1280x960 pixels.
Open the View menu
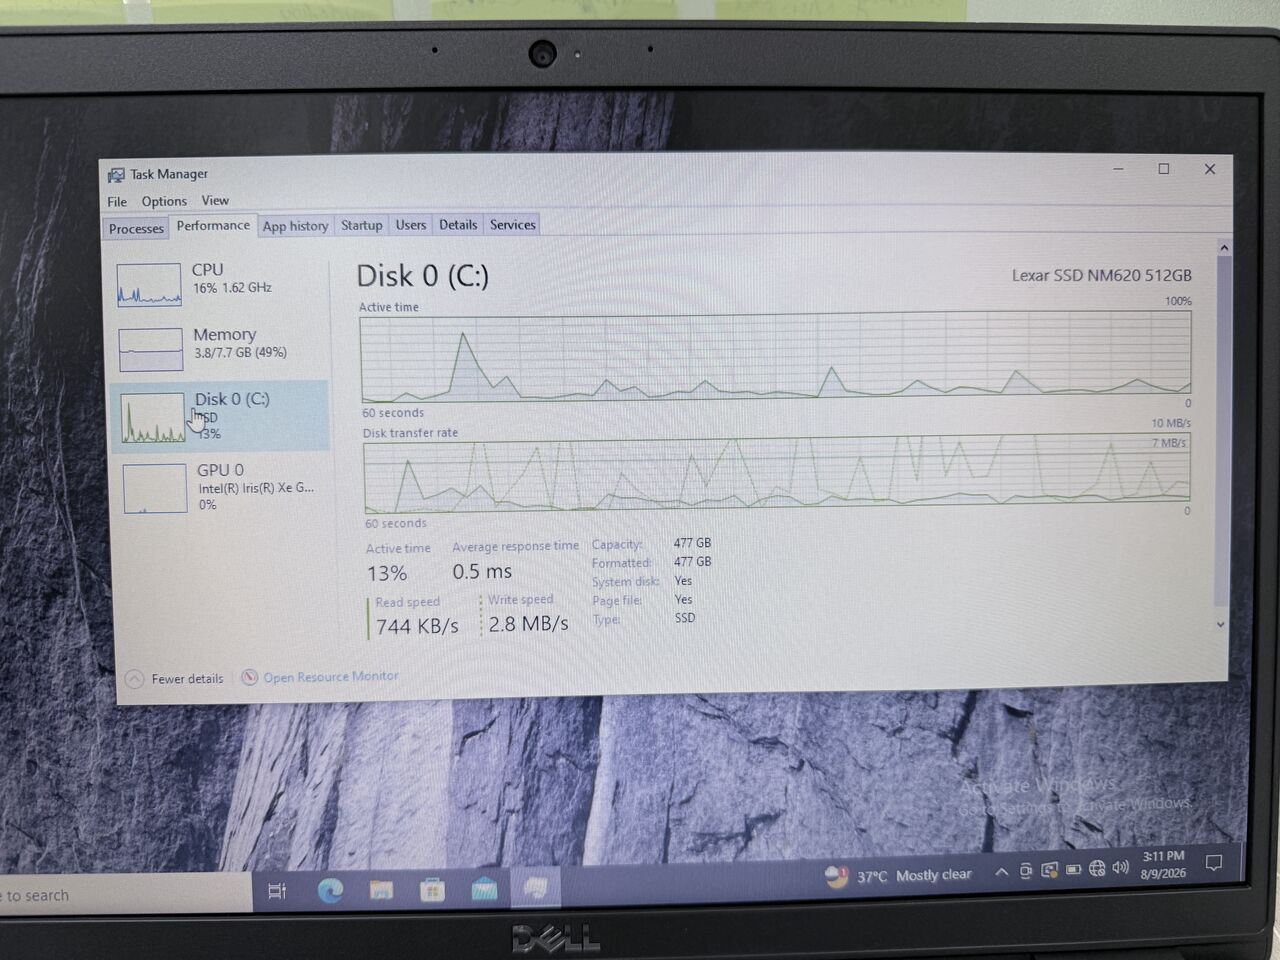215,200
